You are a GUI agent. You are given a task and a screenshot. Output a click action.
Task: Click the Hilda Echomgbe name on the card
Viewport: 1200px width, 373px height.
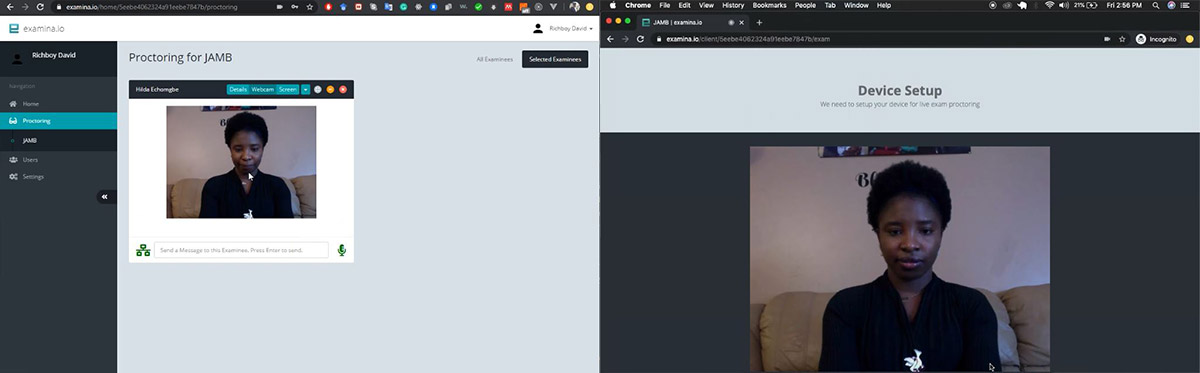[x=157, y=89]
